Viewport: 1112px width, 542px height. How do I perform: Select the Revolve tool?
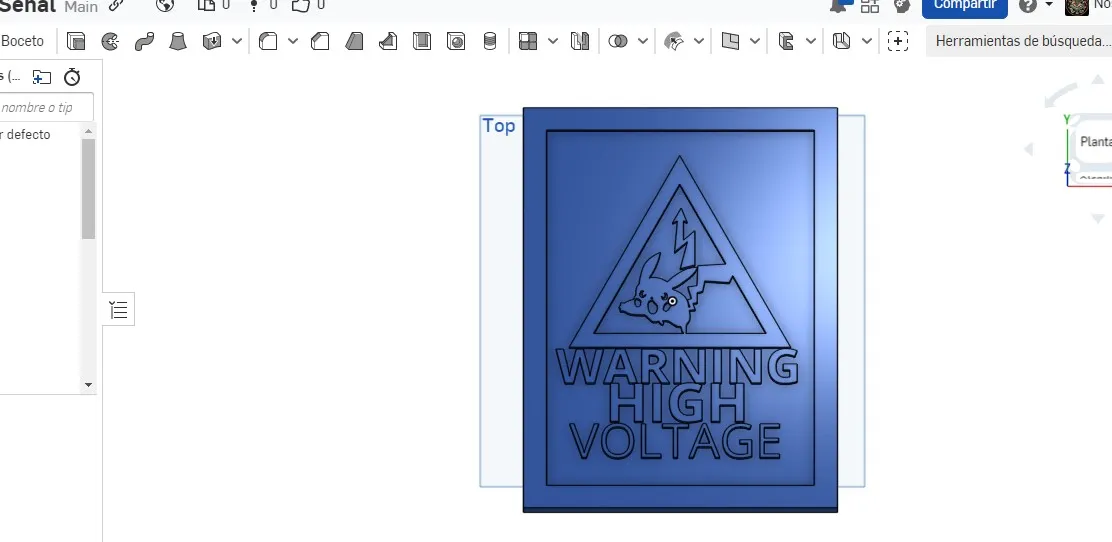coord(110,41)
